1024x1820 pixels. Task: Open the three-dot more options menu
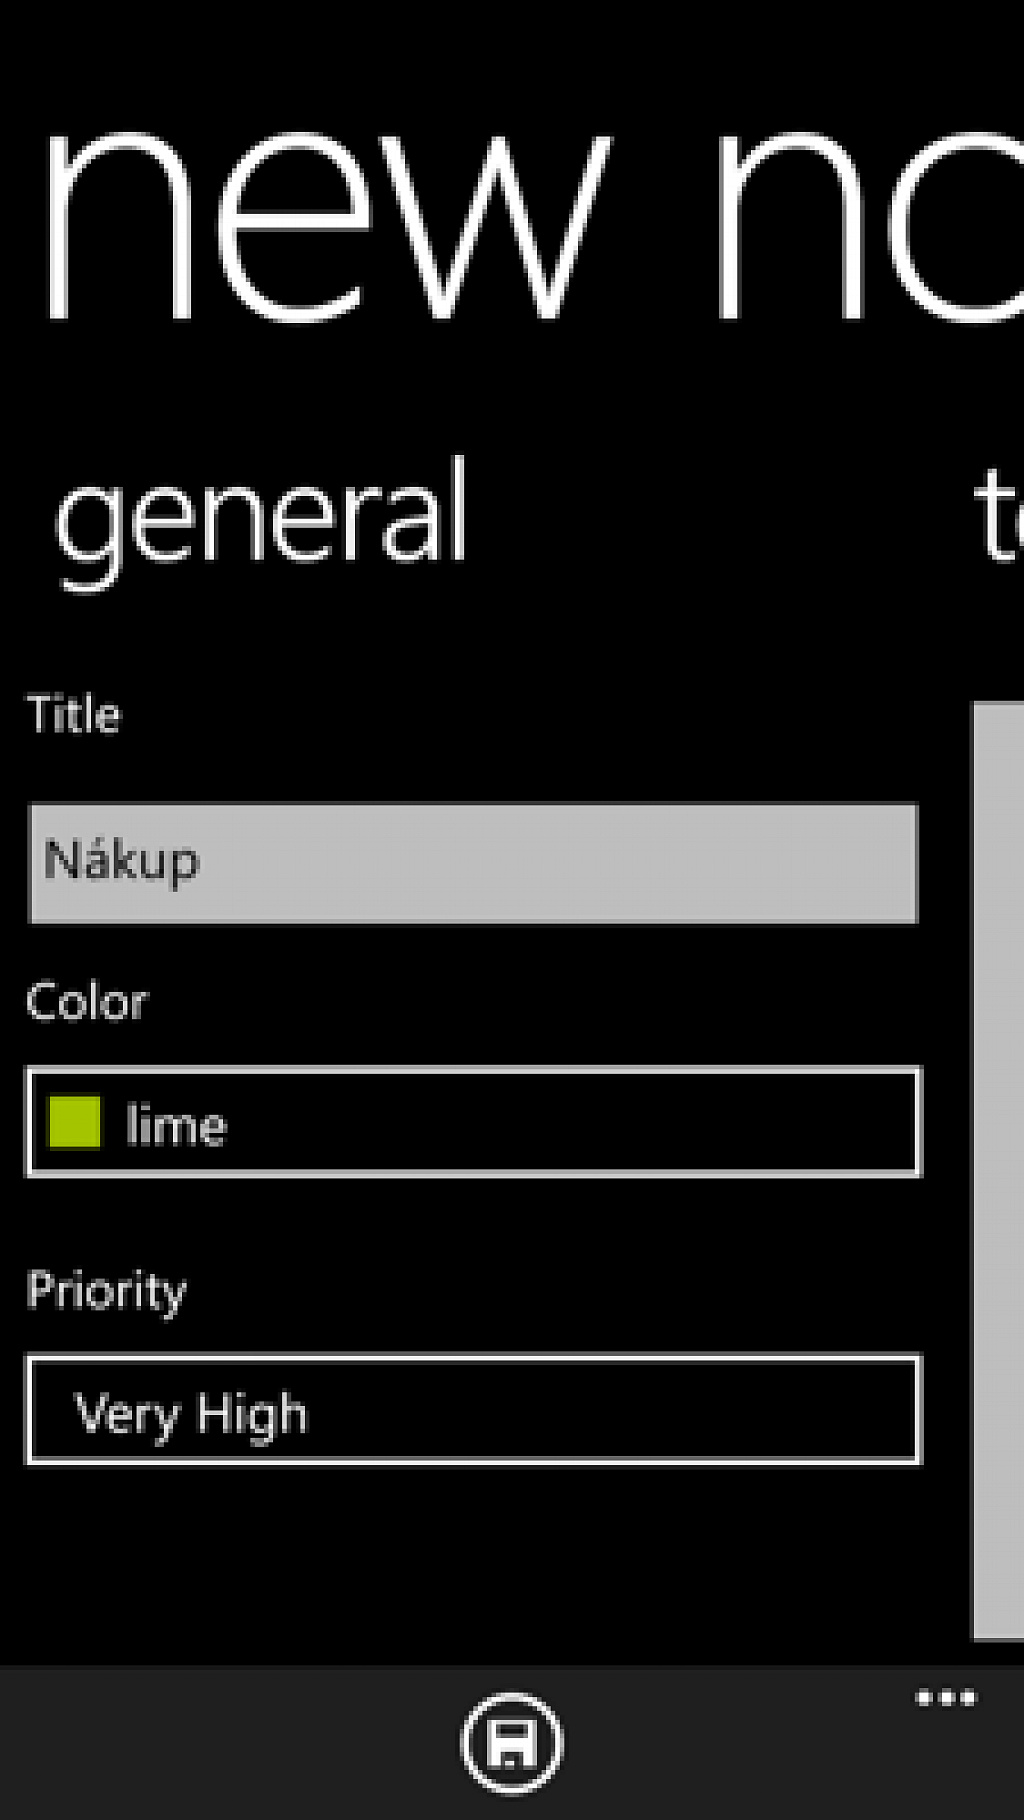(x=946, y=1698)
